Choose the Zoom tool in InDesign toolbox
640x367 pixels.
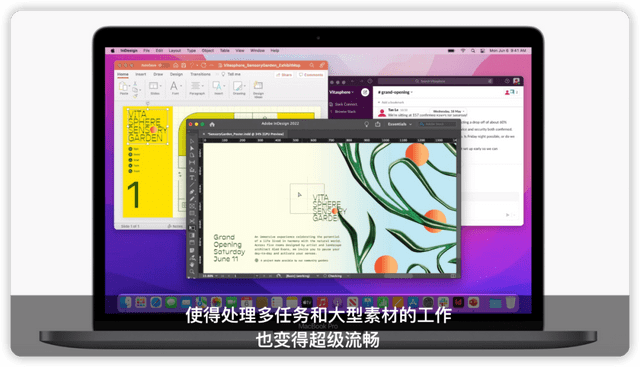click(192, 271)
